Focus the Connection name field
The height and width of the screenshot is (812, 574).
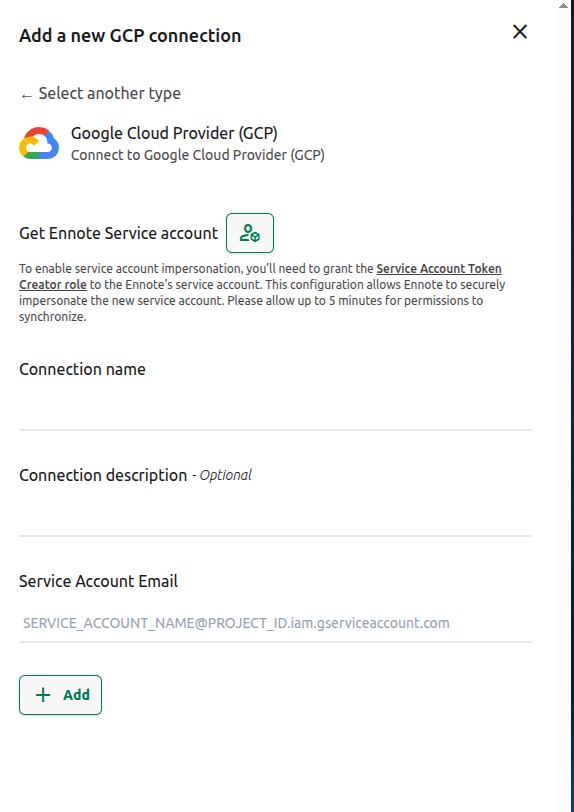(x=275, y=409)
